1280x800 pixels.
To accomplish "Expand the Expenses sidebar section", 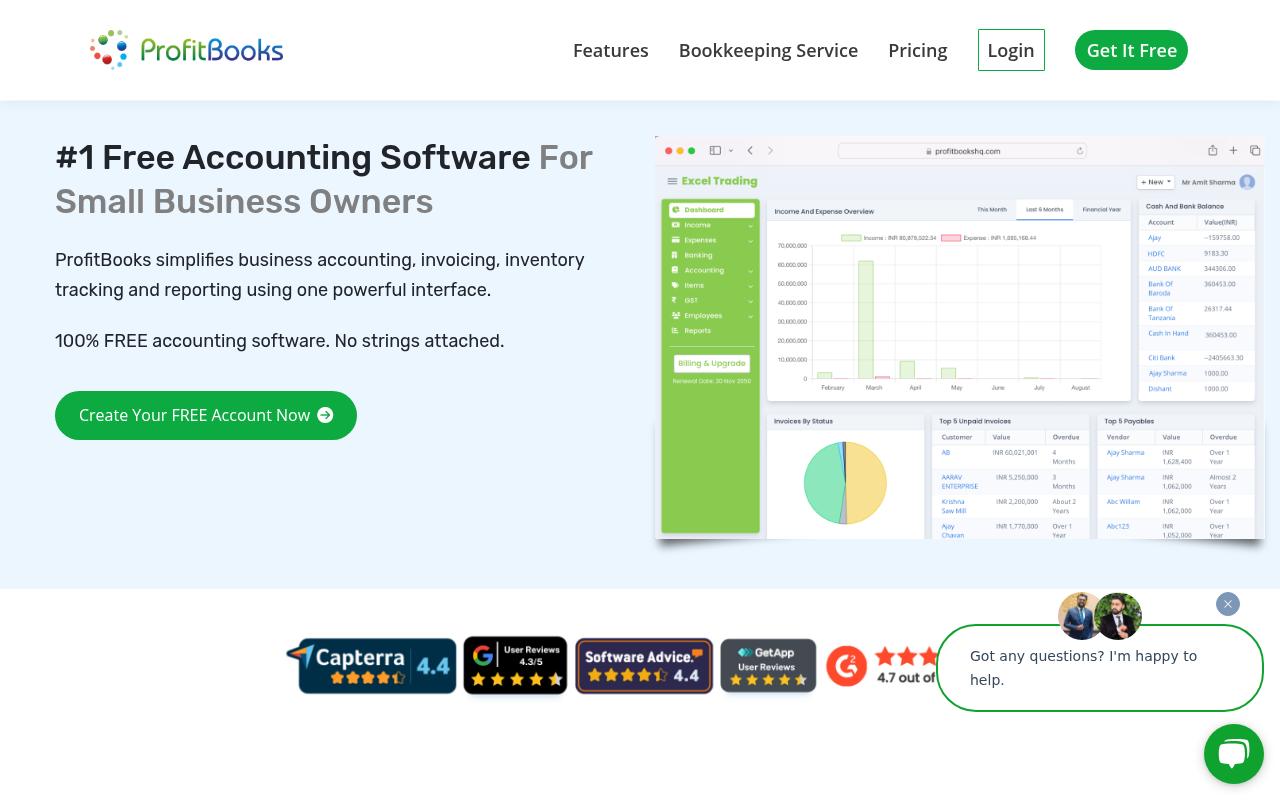I will click(711, 240).
